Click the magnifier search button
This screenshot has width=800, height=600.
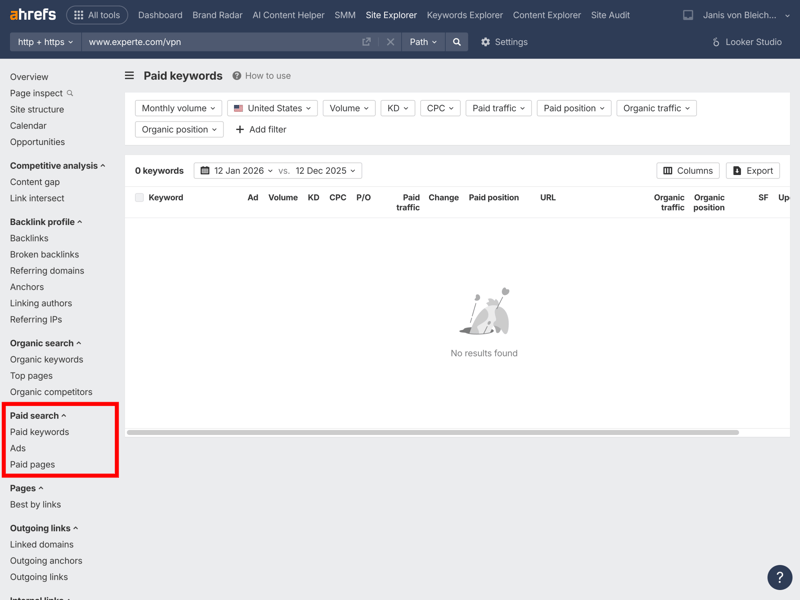tap(457, 42)
